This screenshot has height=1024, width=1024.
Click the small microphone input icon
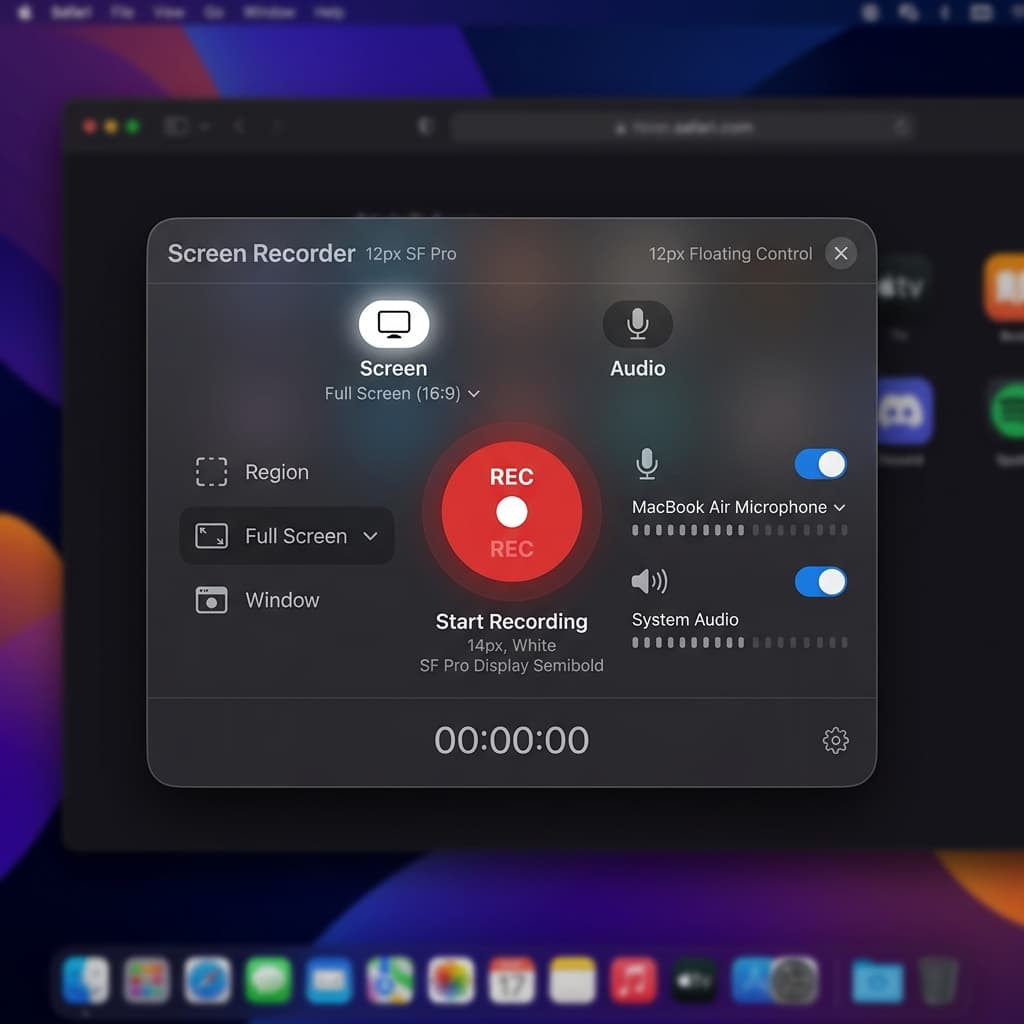point(647,463)
